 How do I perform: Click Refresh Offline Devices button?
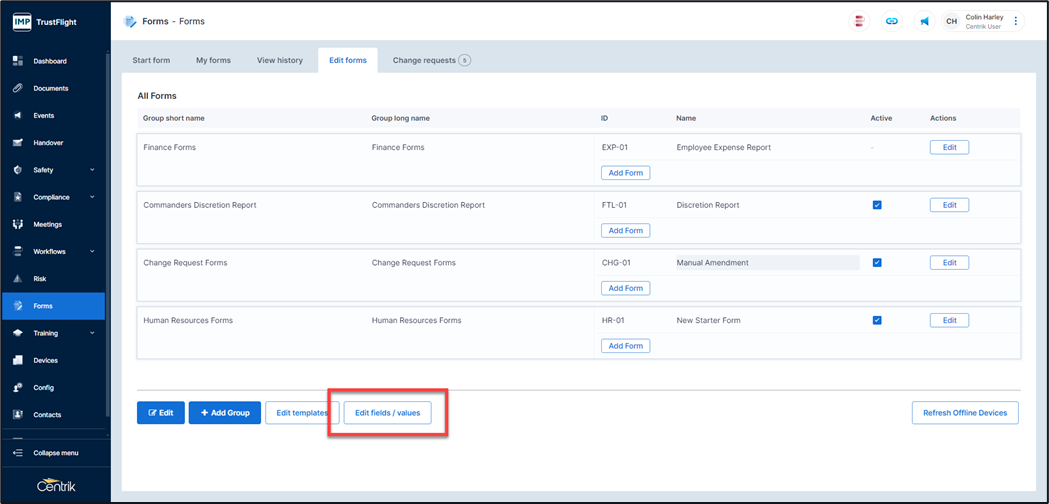pos(965,413)
